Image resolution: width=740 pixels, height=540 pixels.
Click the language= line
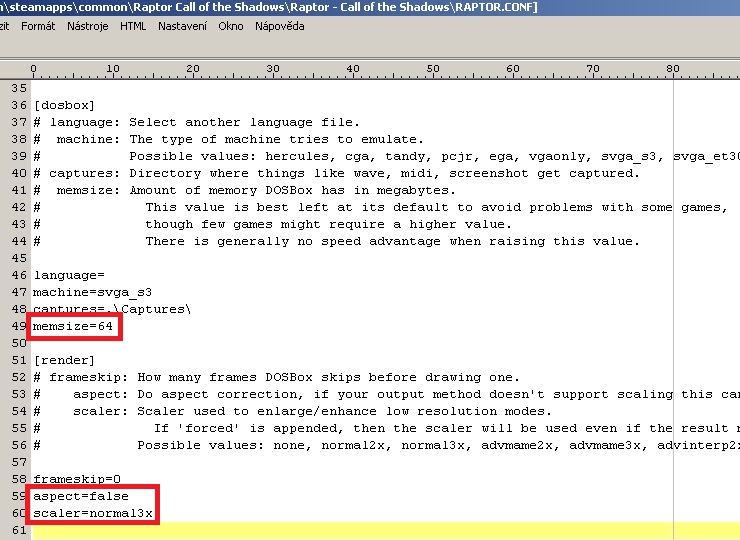69,275
